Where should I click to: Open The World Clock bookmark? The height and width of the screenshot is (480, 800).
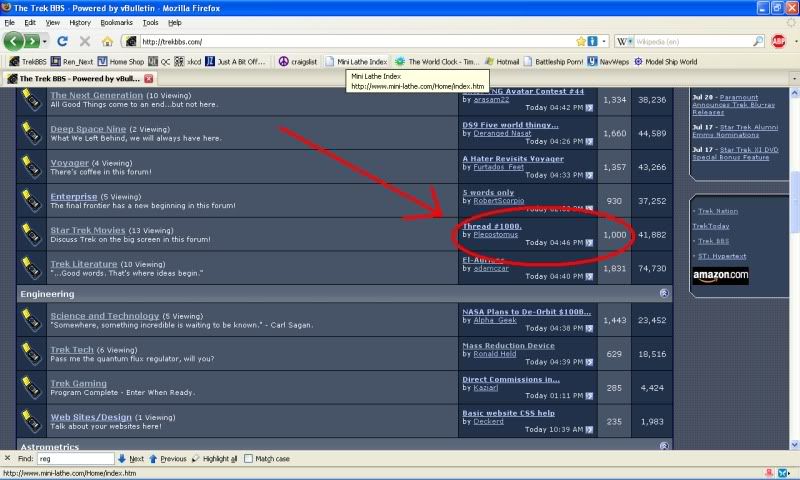pos(437,62)
